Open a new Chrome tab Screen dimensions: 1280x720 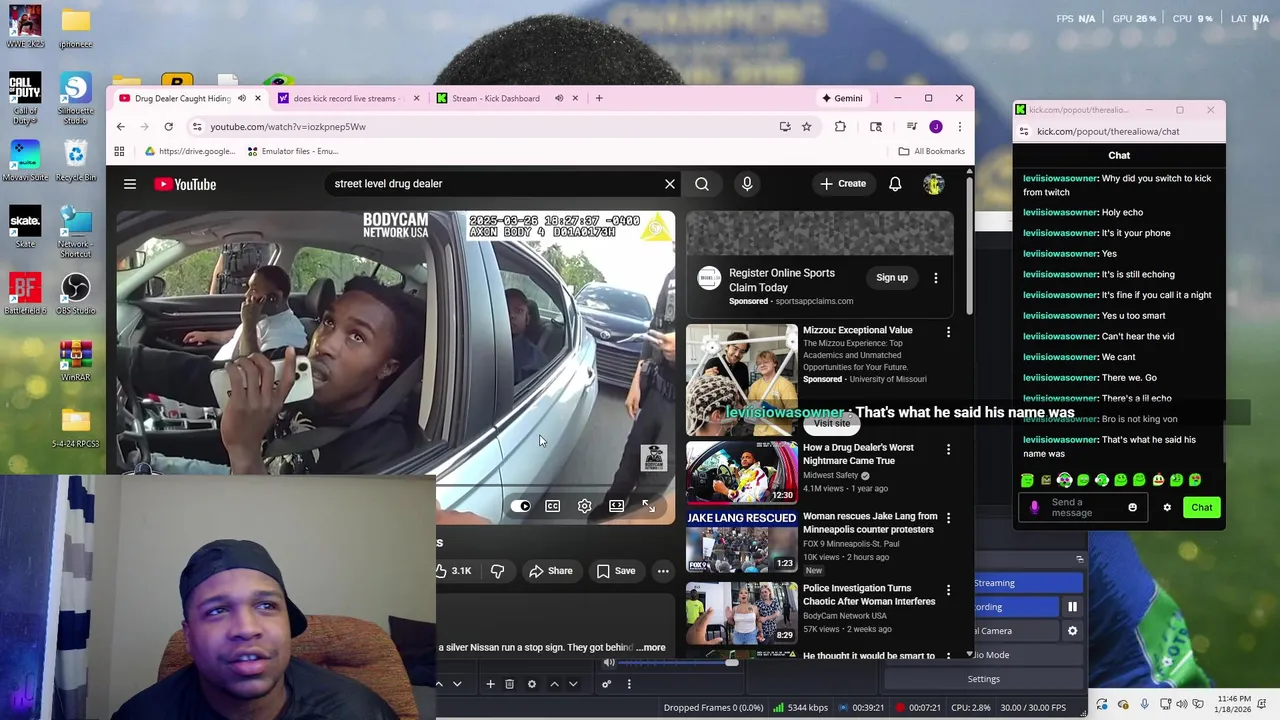tap(599, 98)
